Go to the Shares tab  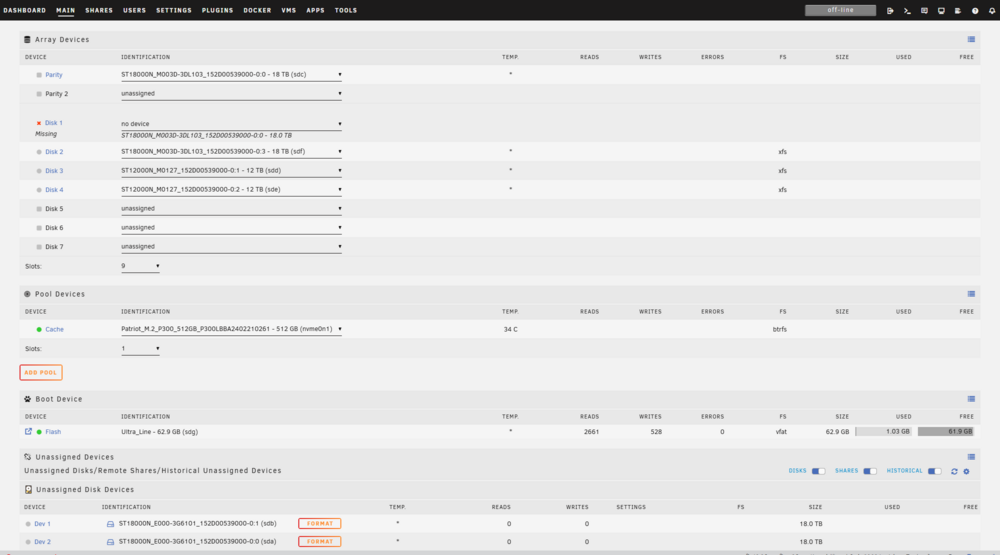(x=99, y=10)
